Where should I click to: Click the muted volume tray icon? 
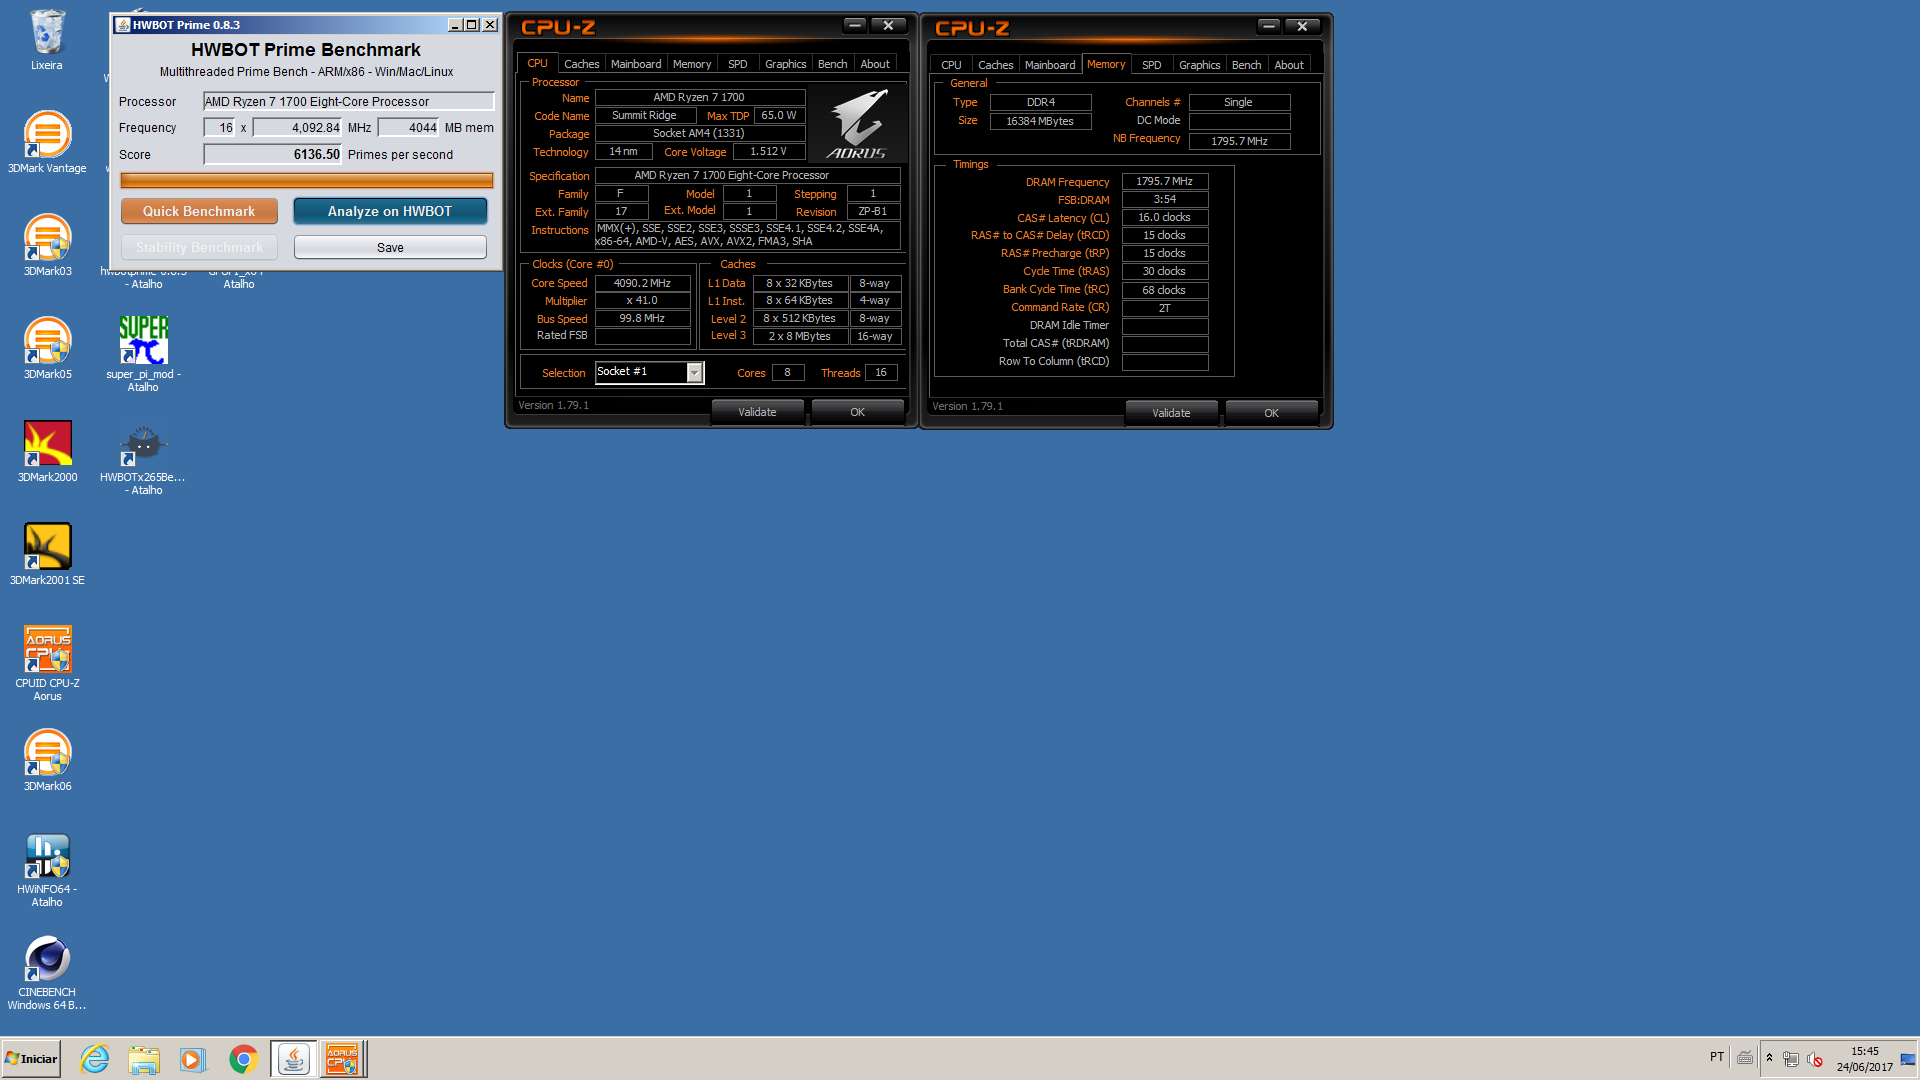pyautogui.click(x=1816, y=1059)
